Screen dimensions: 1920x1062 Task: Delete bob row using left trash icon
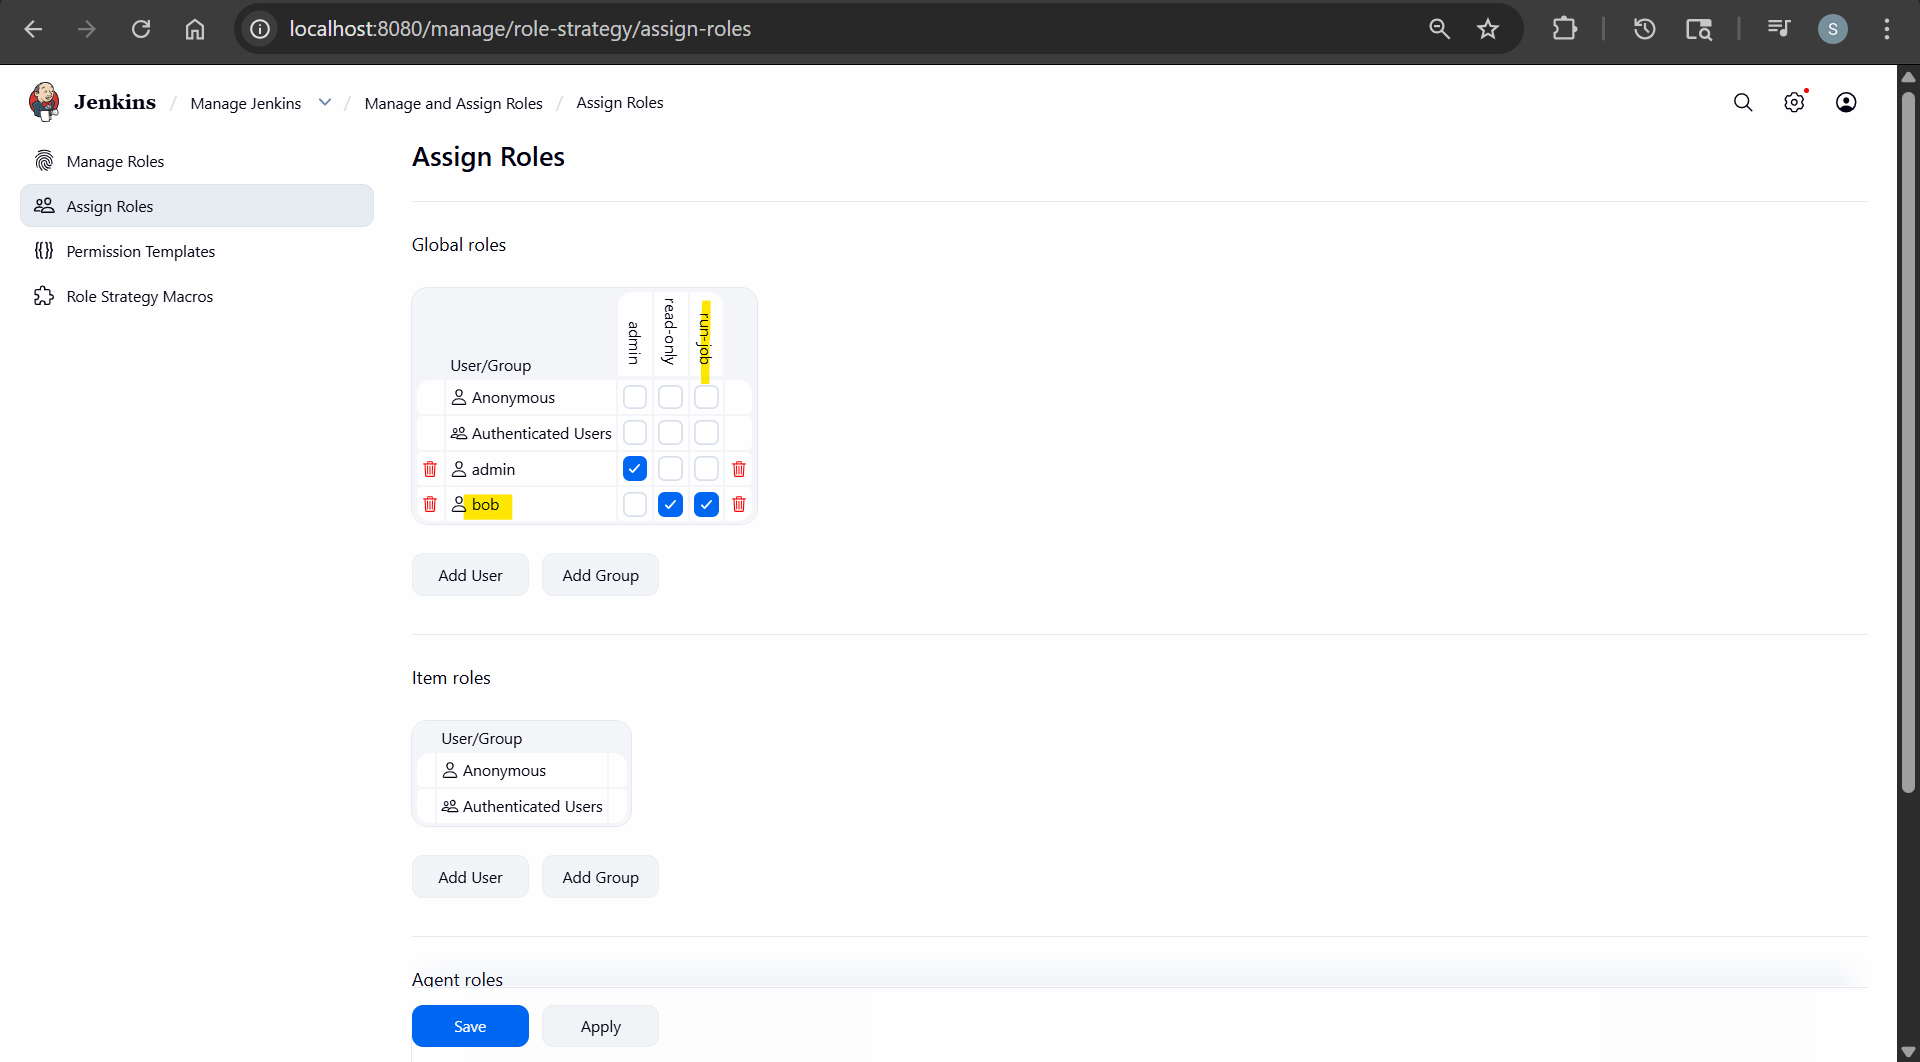[x=430, y=504]
